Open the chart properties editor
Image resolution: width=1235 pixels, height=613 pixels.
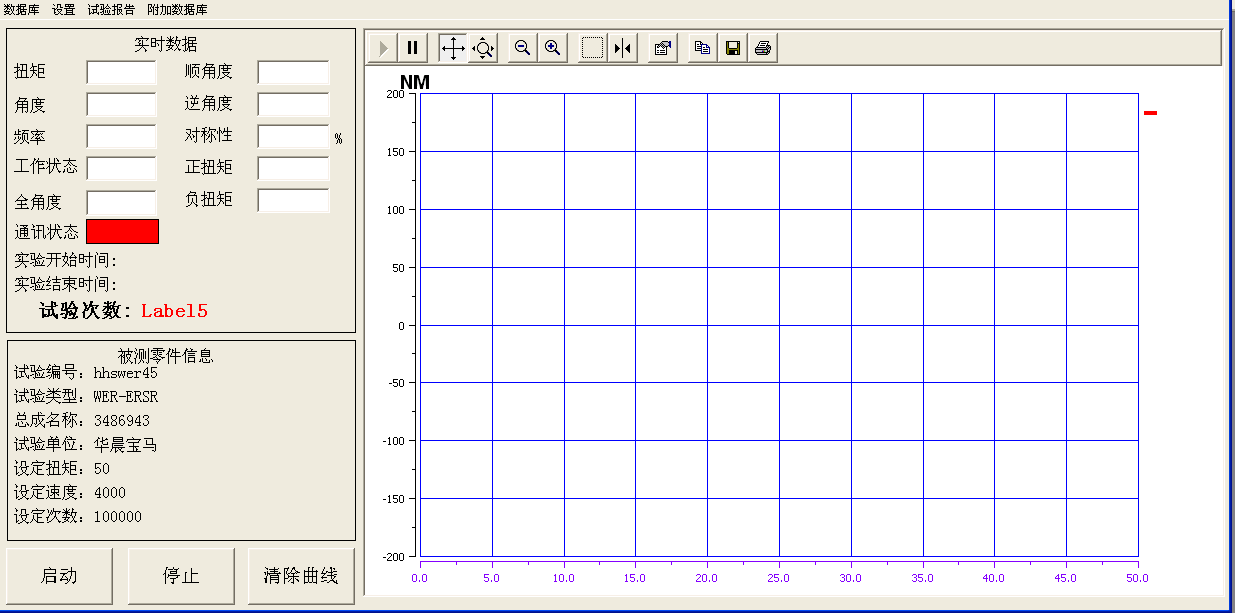(x=662, y=48)
